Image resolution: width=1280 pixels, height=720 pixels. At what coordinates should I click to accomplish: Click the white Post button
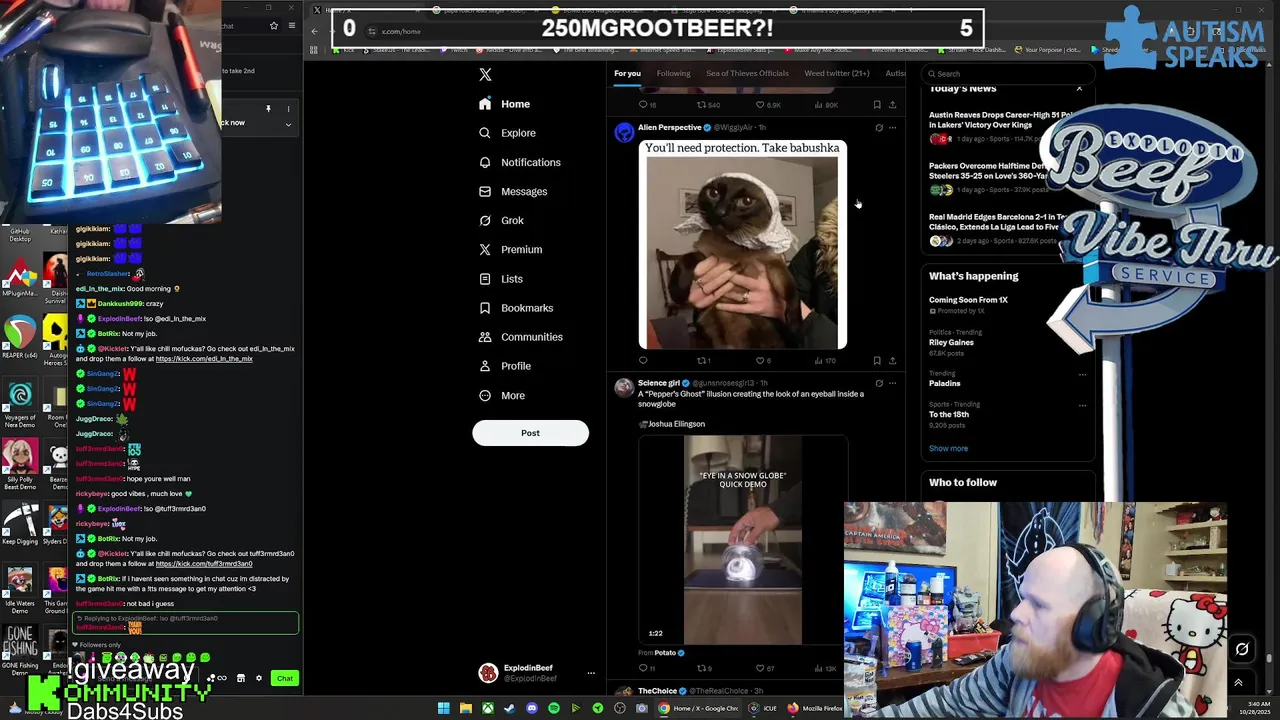pos(530,433)
